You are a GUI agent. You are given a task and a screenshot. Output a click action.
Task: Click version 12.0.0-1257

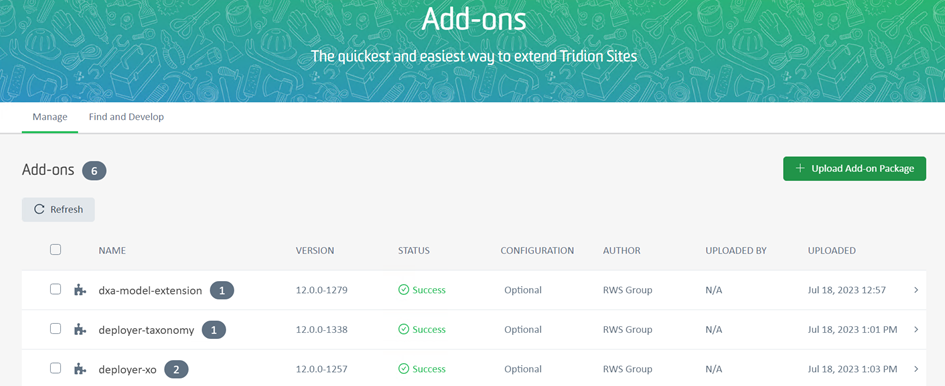pos(321,369)
